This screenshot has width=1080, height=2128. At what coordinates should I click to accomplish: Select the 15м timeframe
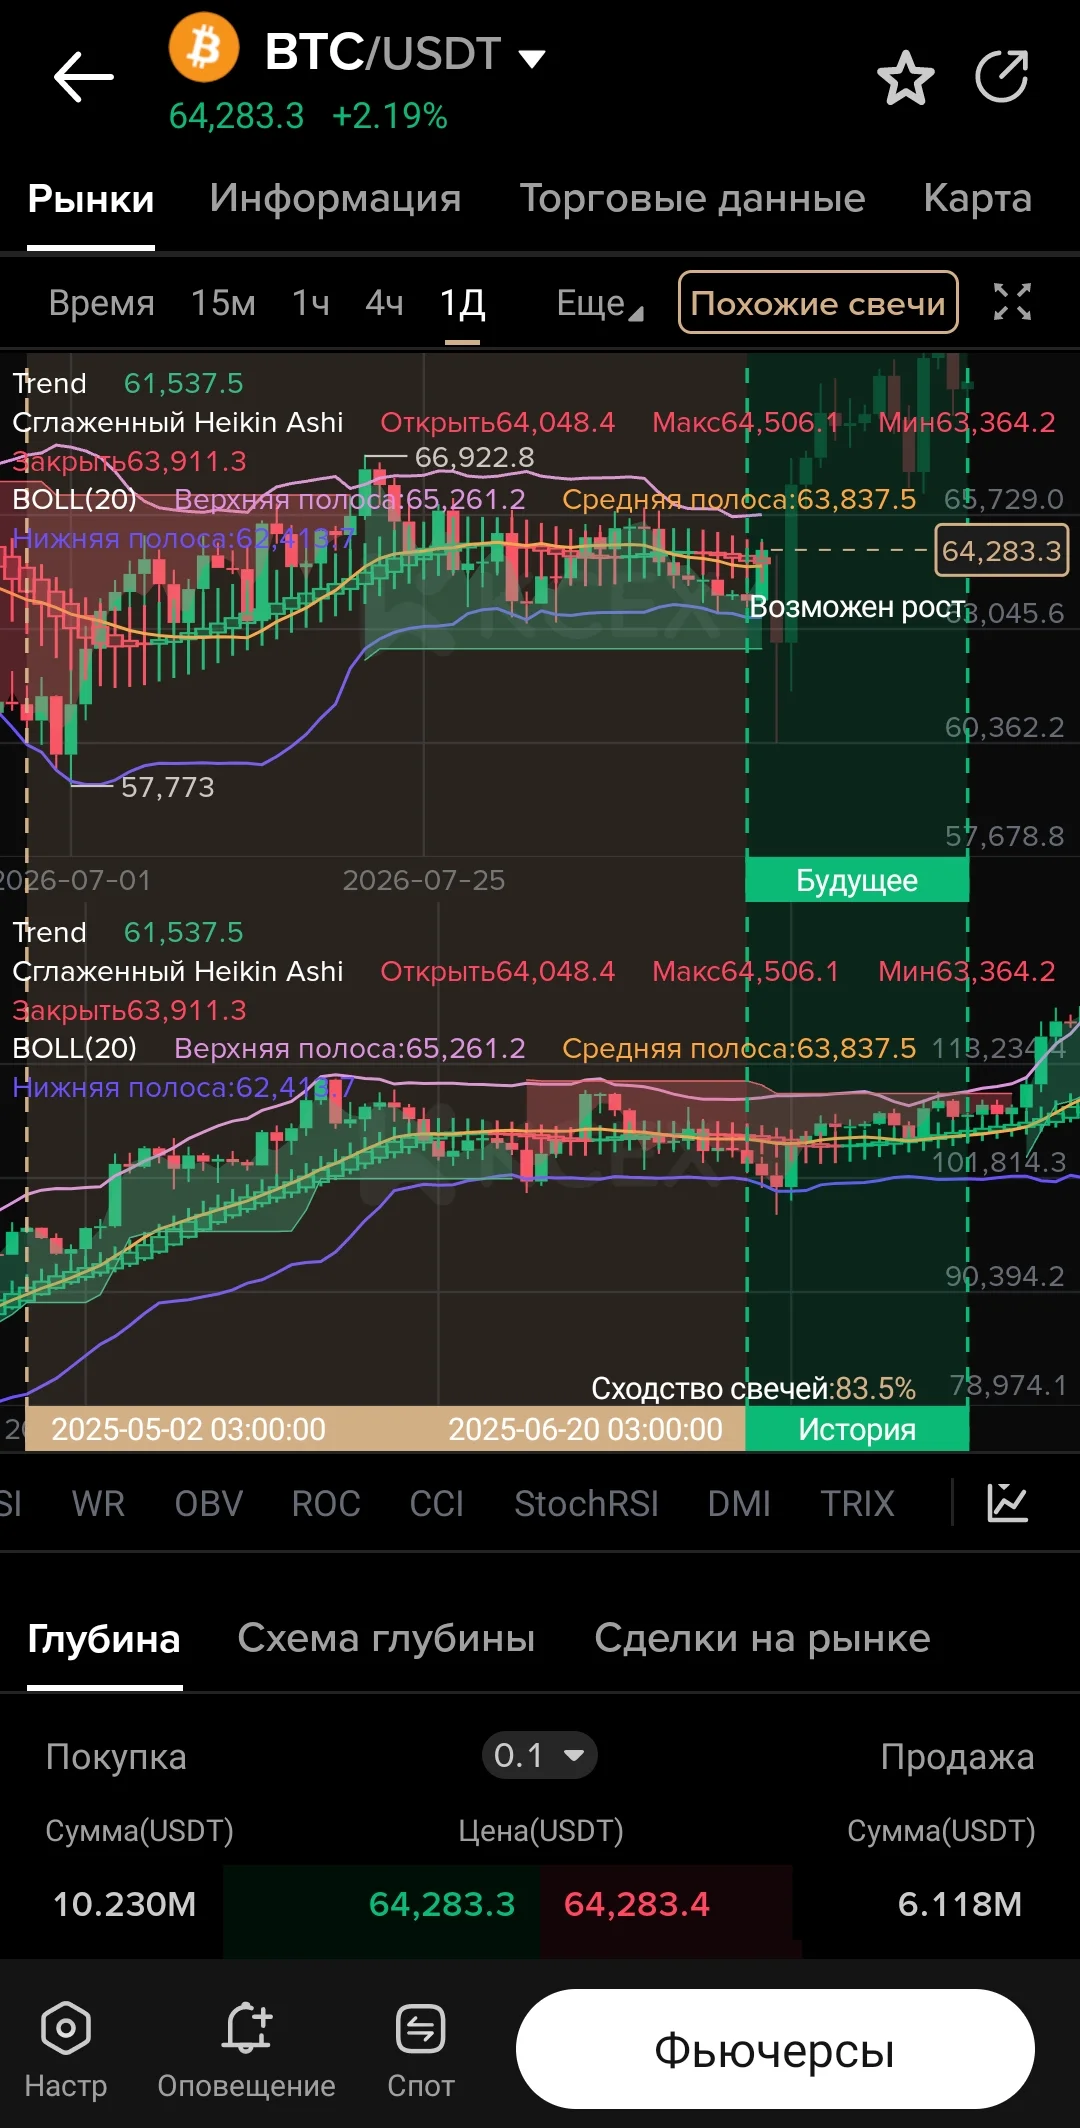[223, 303]
